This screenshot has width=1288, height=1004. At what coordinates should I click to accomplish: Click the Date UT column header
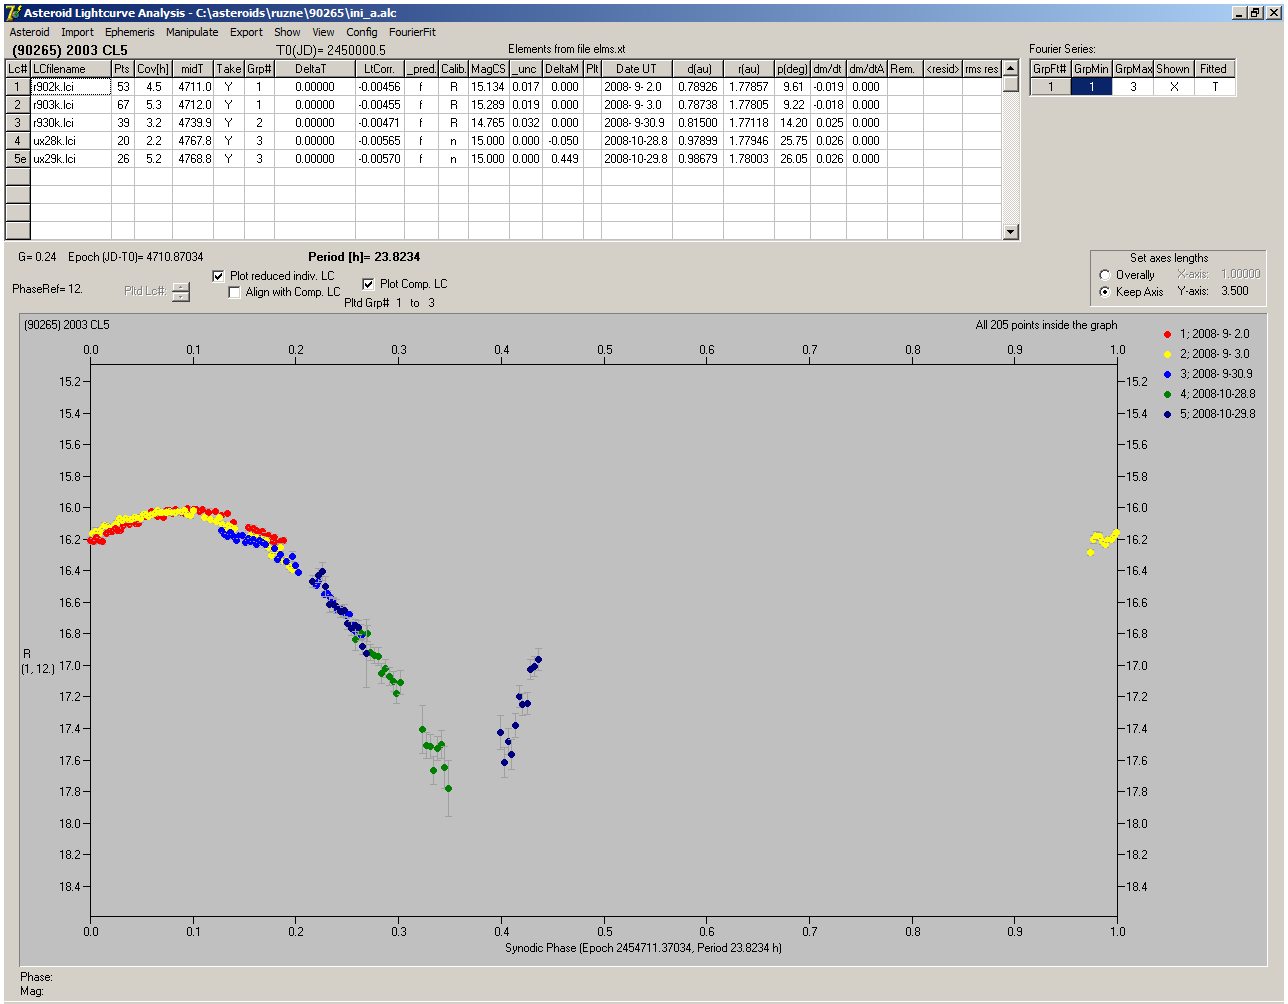[636, 69]
